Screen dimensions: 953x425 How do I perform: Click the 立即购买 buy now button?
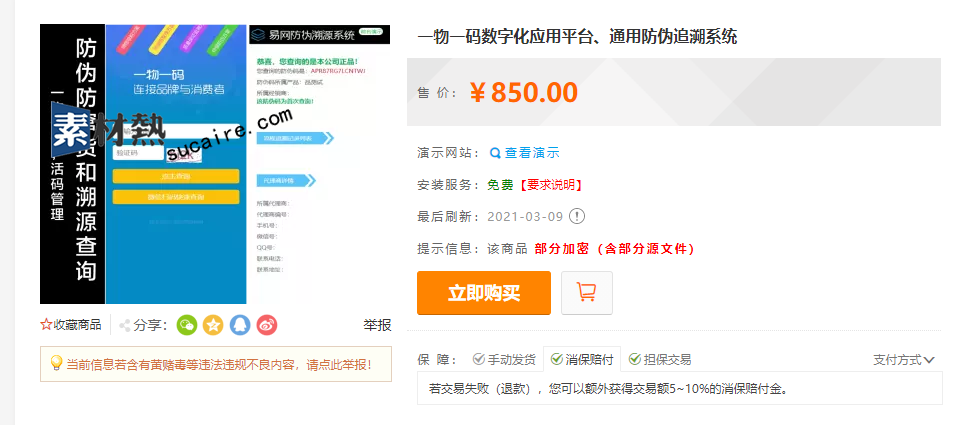tap(484, 293)
